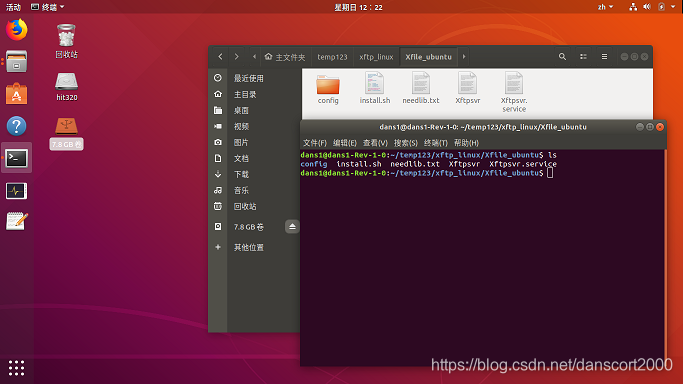This screenshot has width=683, height=384.
Task: Open the terminal 查看(V) menu
Action: point(375,143)
